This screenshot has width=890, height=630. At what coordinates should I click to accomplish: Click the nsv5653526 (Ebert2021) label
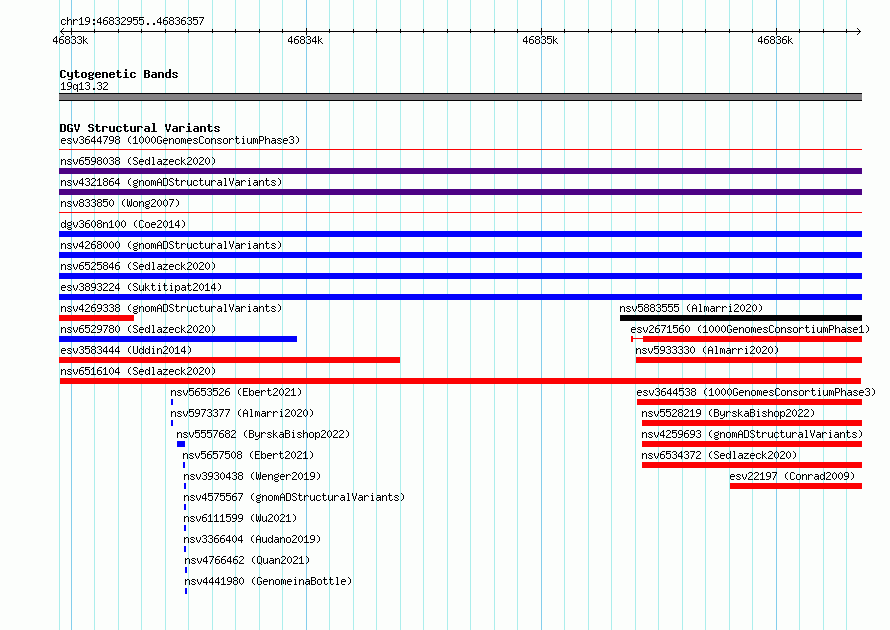coord(236,392)
